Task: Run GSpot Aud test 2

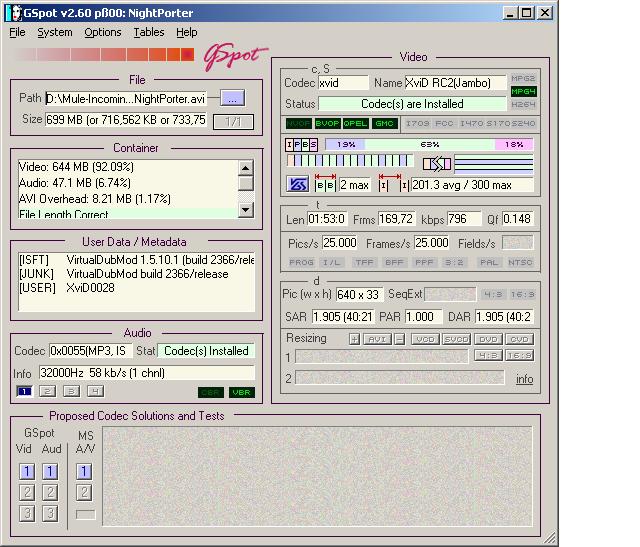Action: [x=50, y=492]
